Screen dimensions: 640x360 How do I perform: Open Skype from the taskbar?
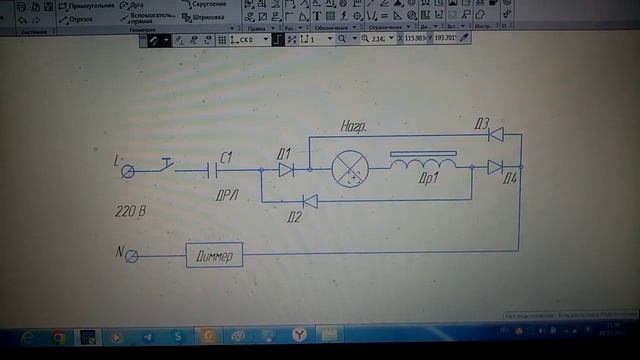pyautogui.click(x=178, y=337)
